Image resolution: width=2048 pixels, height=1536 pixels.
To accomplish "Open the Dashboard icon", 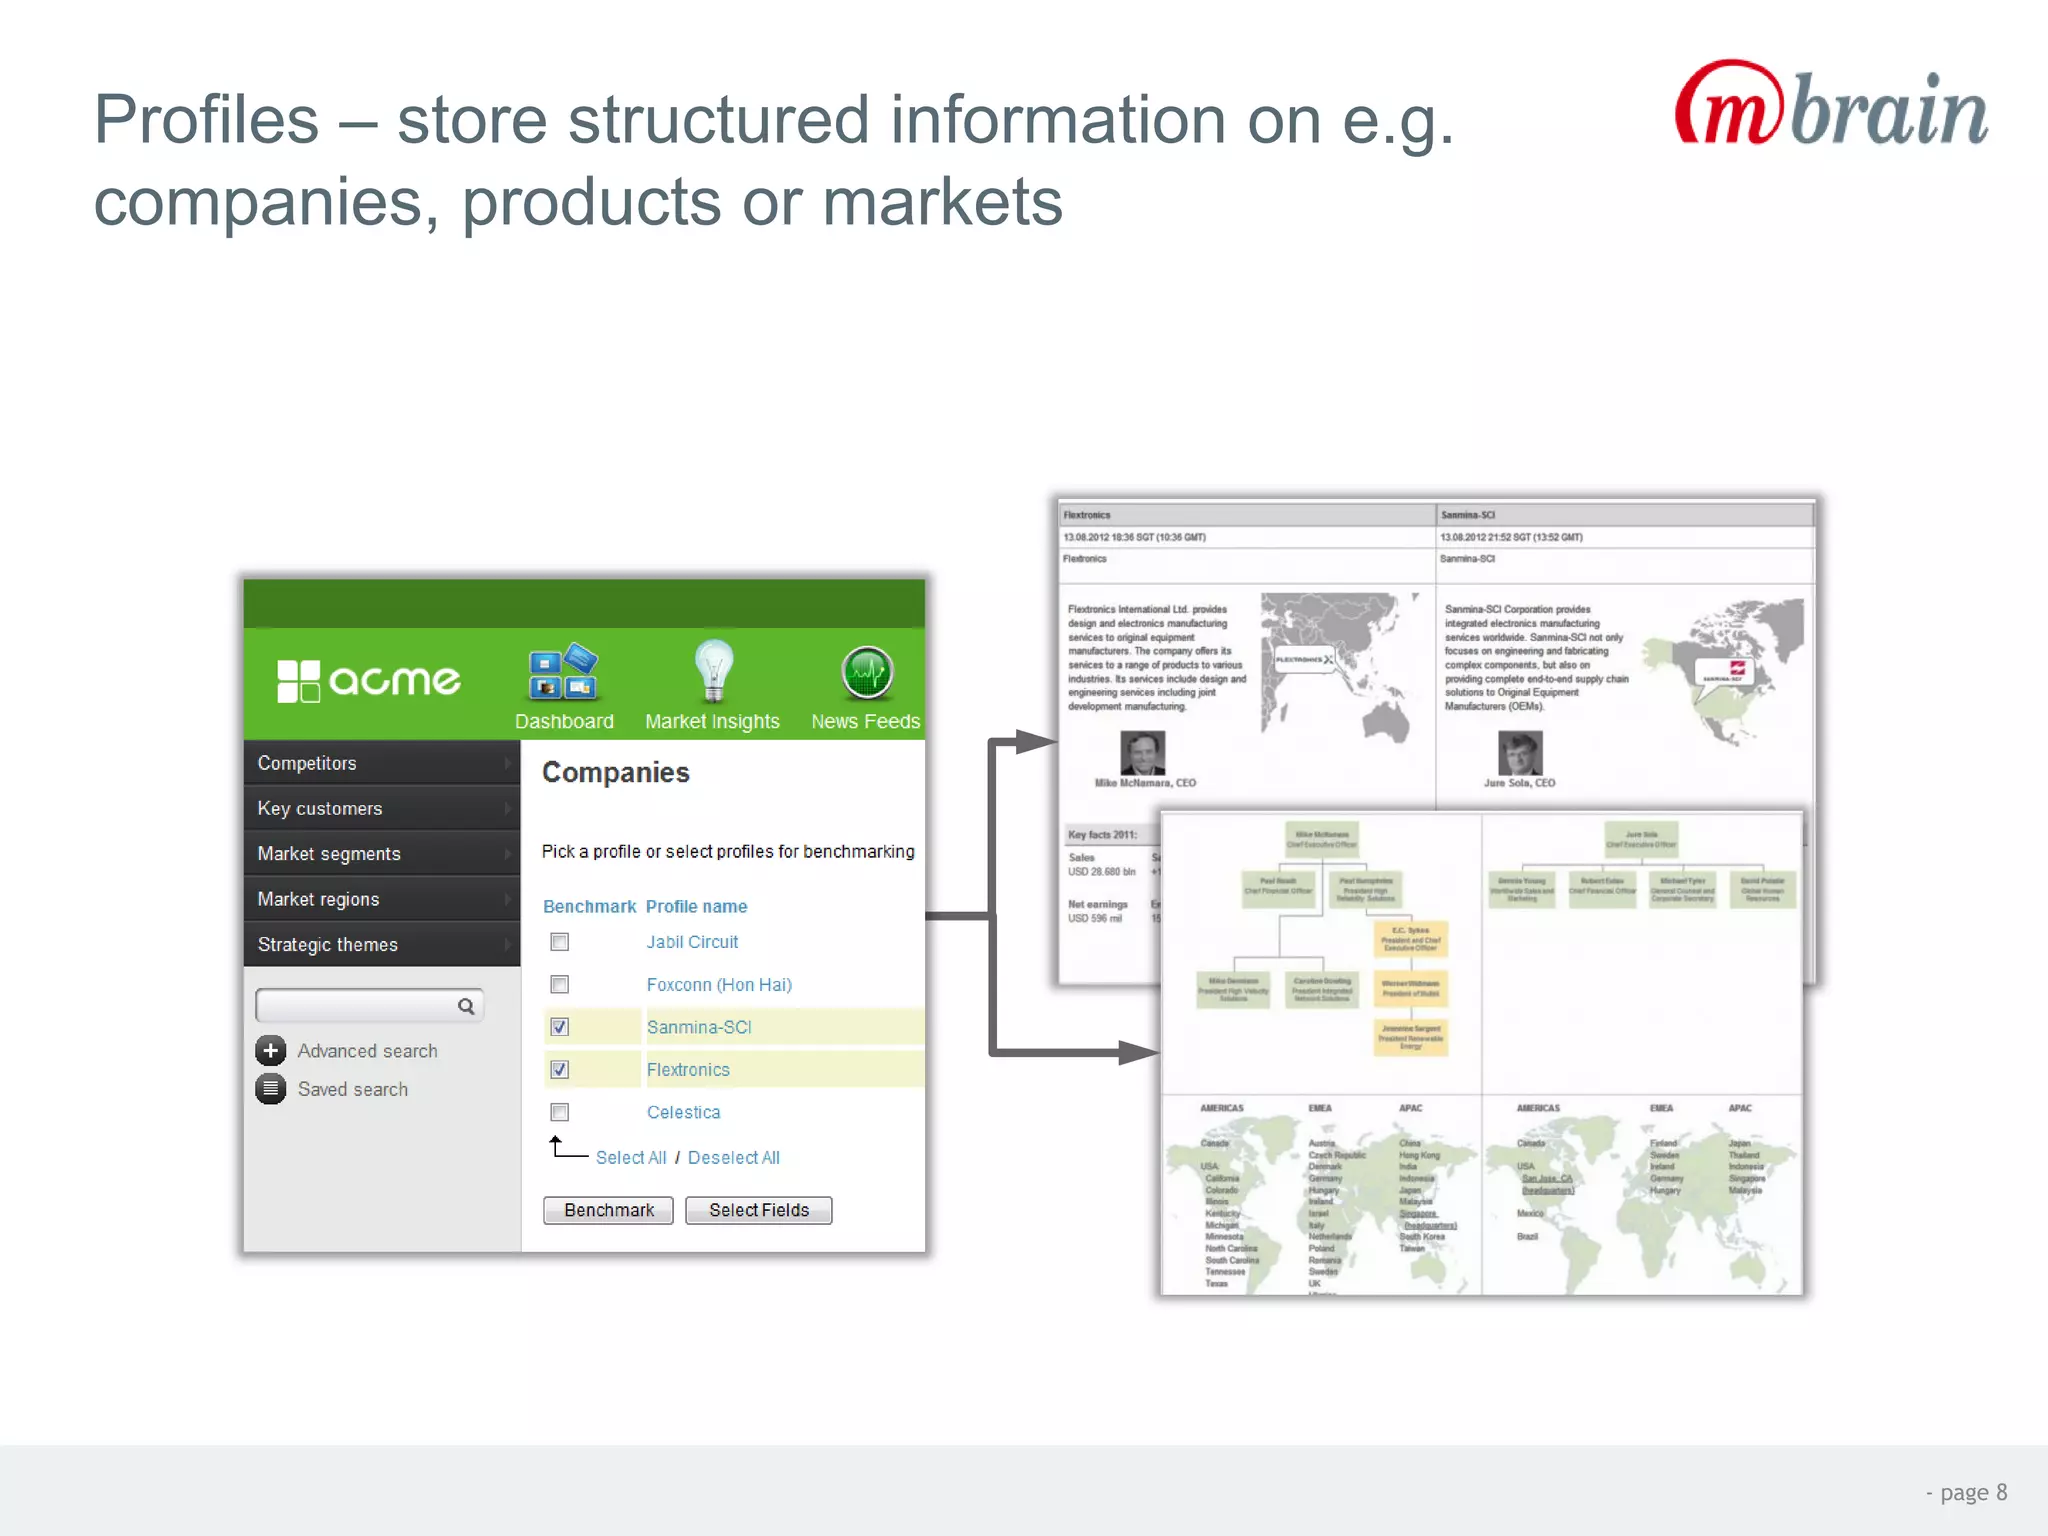I will [564, 672].
